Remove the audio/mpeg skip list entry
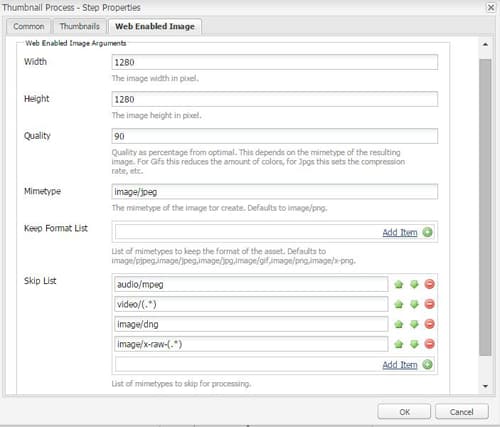This screenshot has height=427, width=500. [429, 284]
